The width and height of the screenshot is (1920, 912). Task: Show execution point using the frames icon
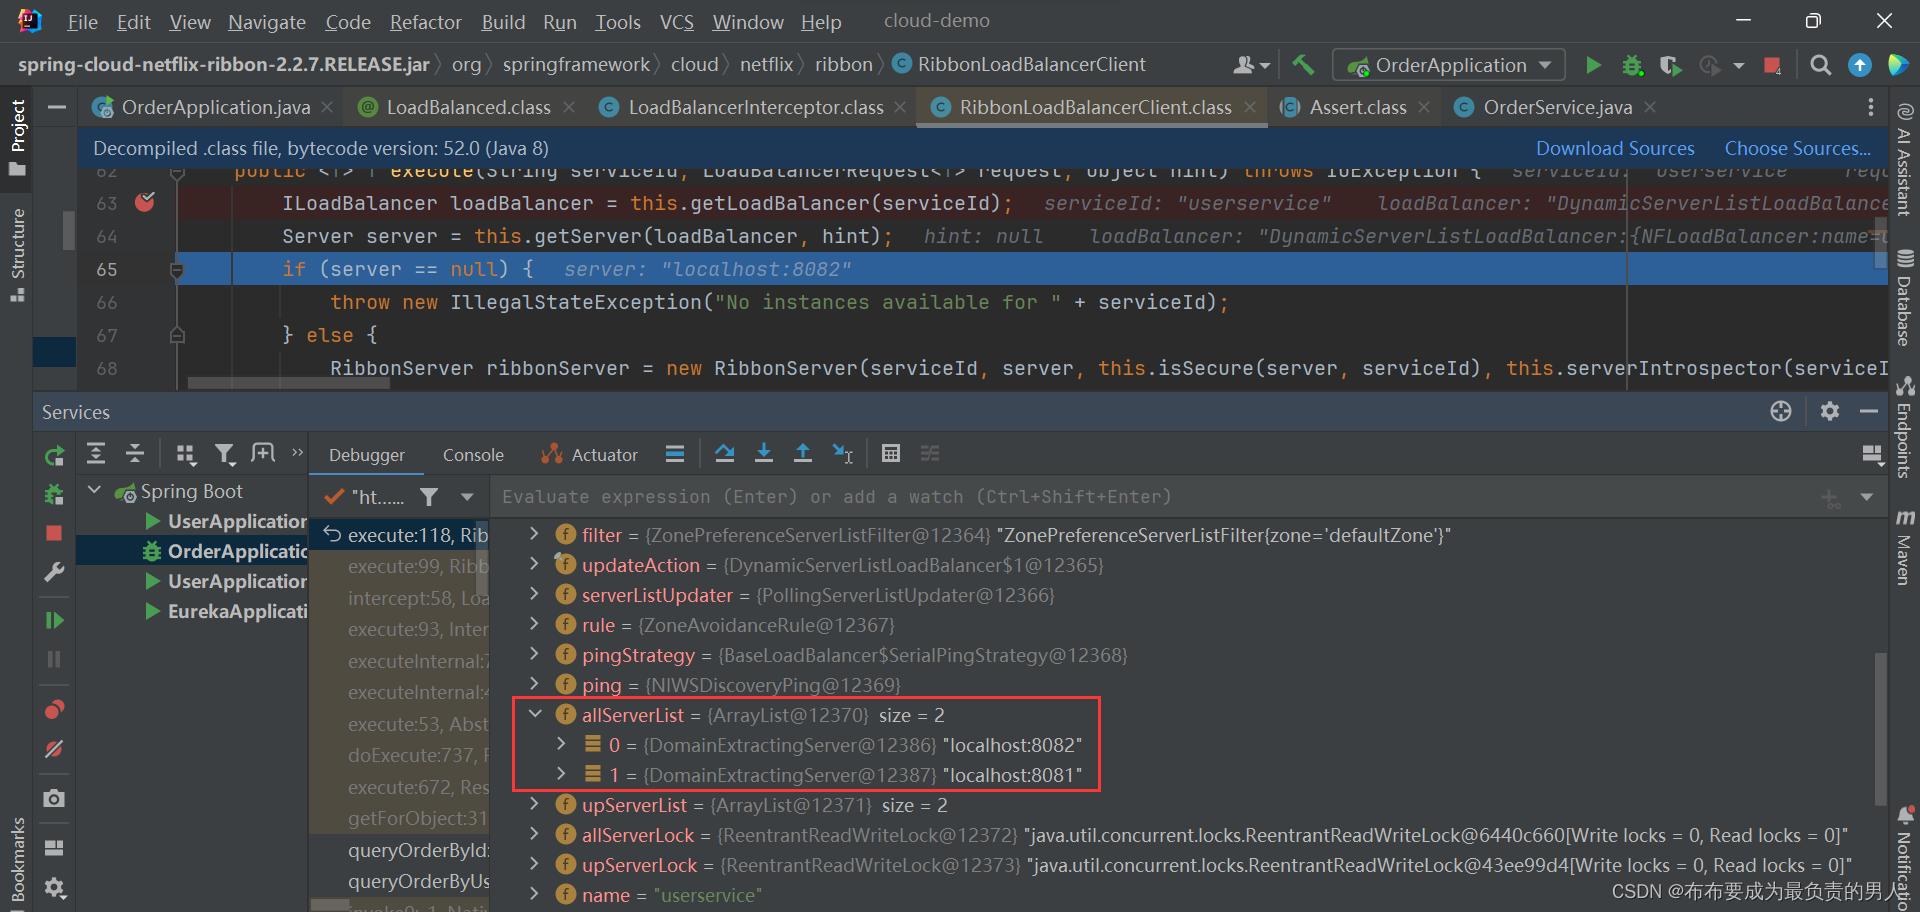tap(675, 454)
